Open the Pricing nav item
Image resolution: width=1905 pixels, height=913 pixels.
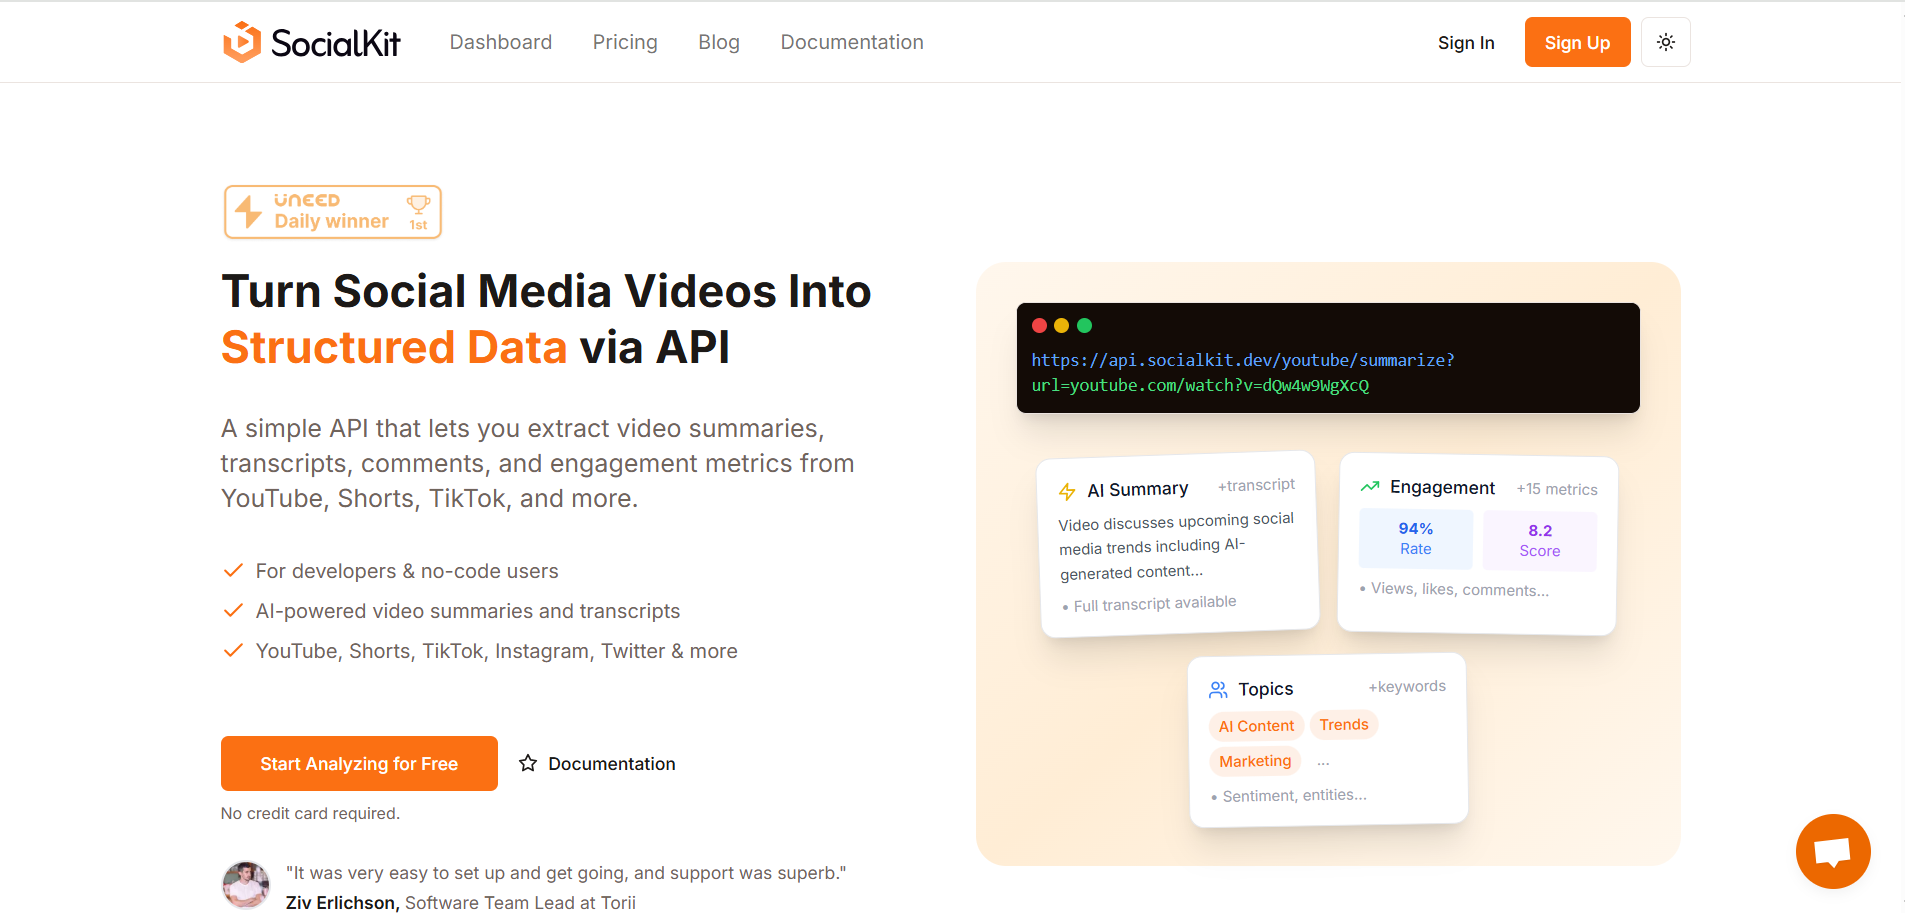pos(625,42)
